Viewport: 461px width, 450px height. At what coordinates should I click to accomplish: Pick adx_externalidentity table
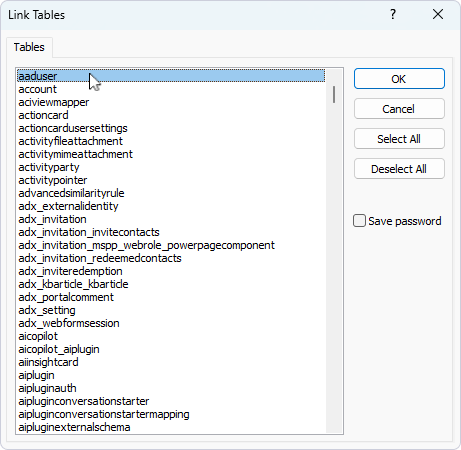pyautogui.click(x=171, y=206)
